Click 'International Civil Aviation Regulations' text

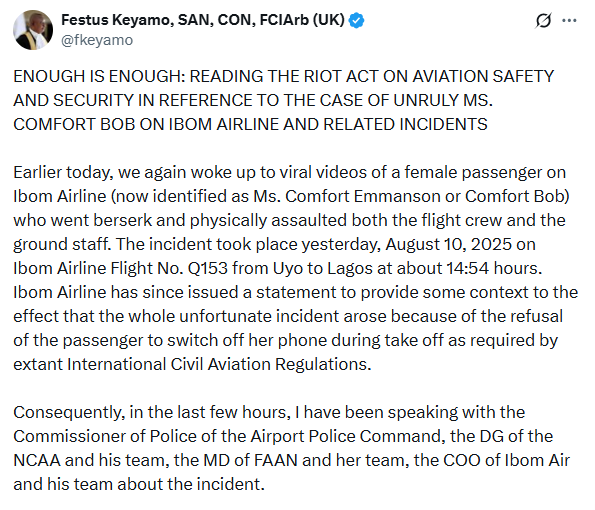point(219,364)
